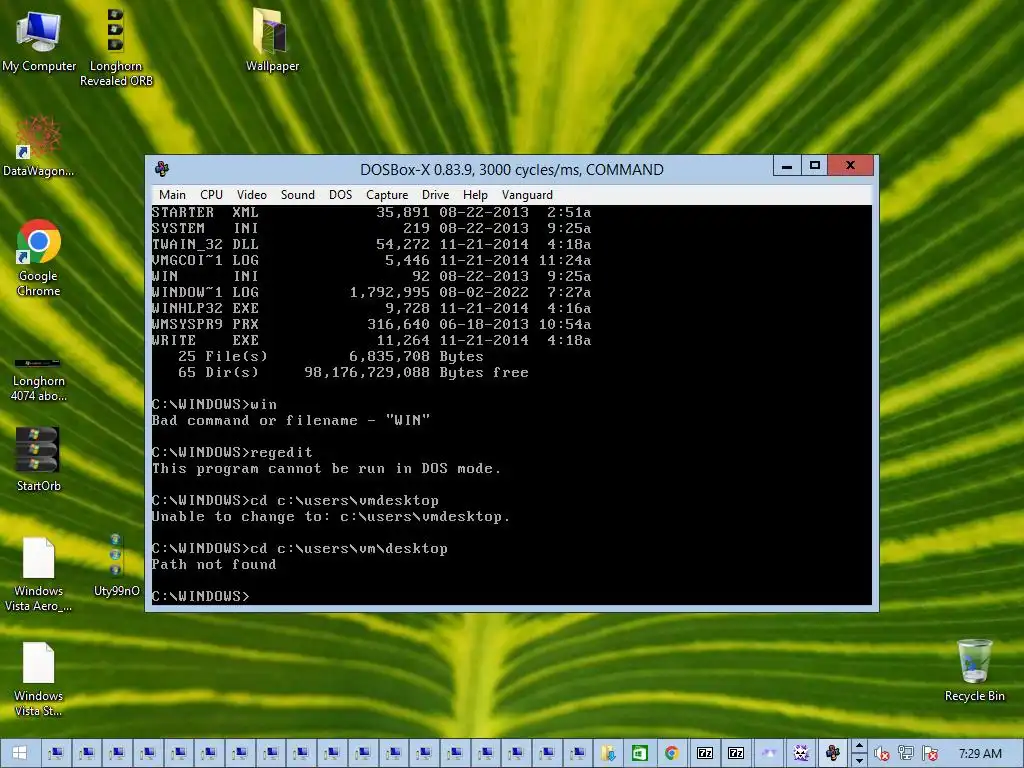Click the 'cd c:\users\vm\desktop' command line
Screen dimensions: 1024x768
pyautogui.click(x=300, y=549)
